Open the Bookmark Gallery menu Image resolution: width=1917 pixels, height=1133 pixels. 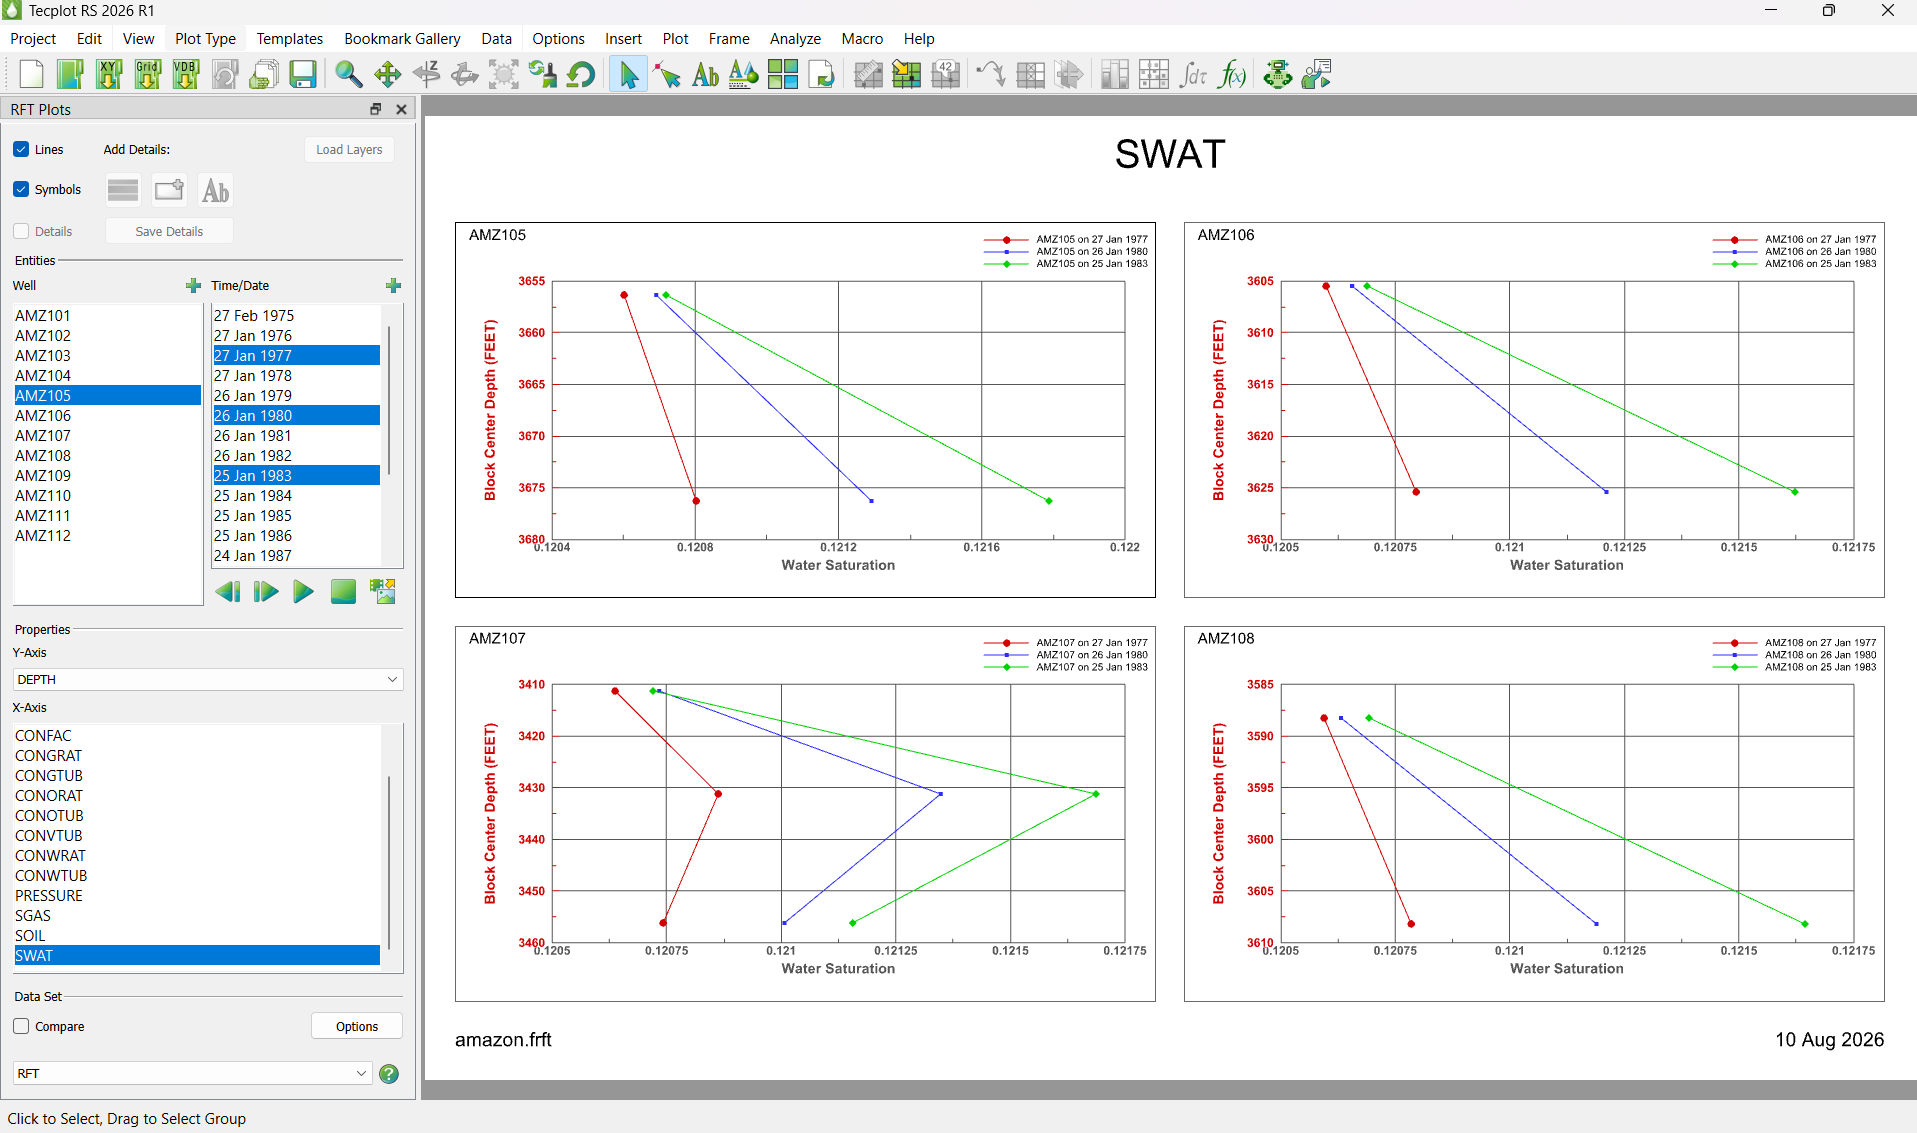tap(402, 38)
